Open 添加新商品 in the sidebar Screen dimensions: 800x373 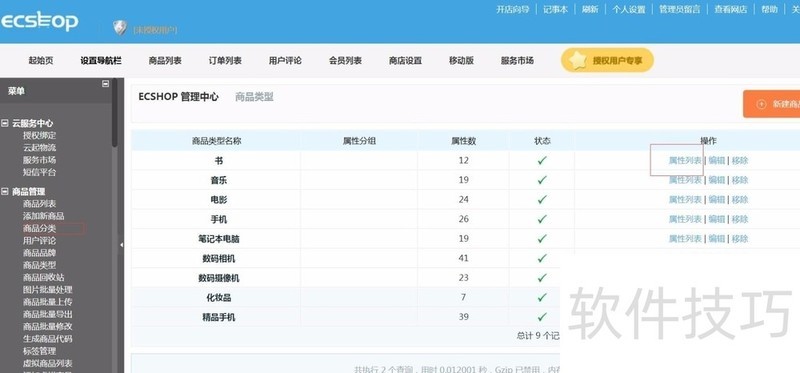point(43,216)
